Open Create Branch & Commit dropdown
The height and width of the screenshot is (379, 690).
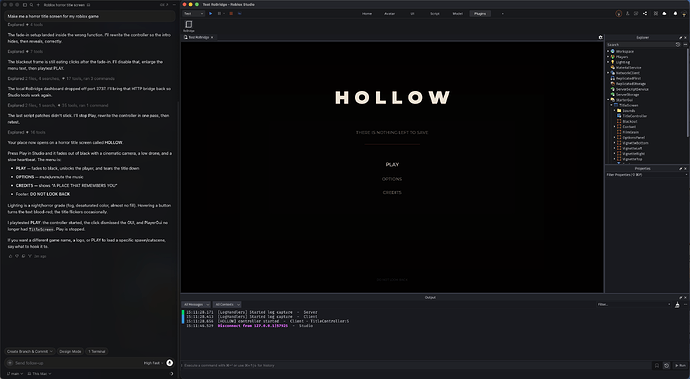click(30, 351)
